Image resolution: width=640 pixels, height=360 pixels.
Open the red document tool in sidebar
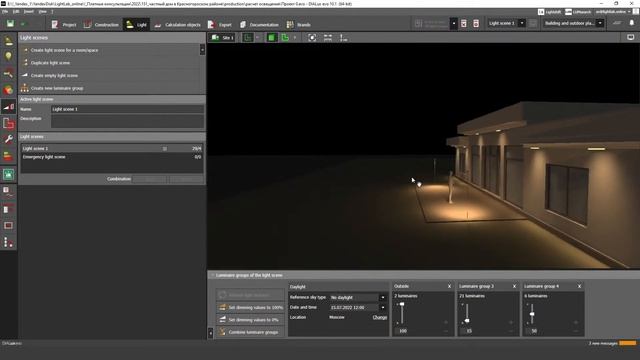(9, 123)
